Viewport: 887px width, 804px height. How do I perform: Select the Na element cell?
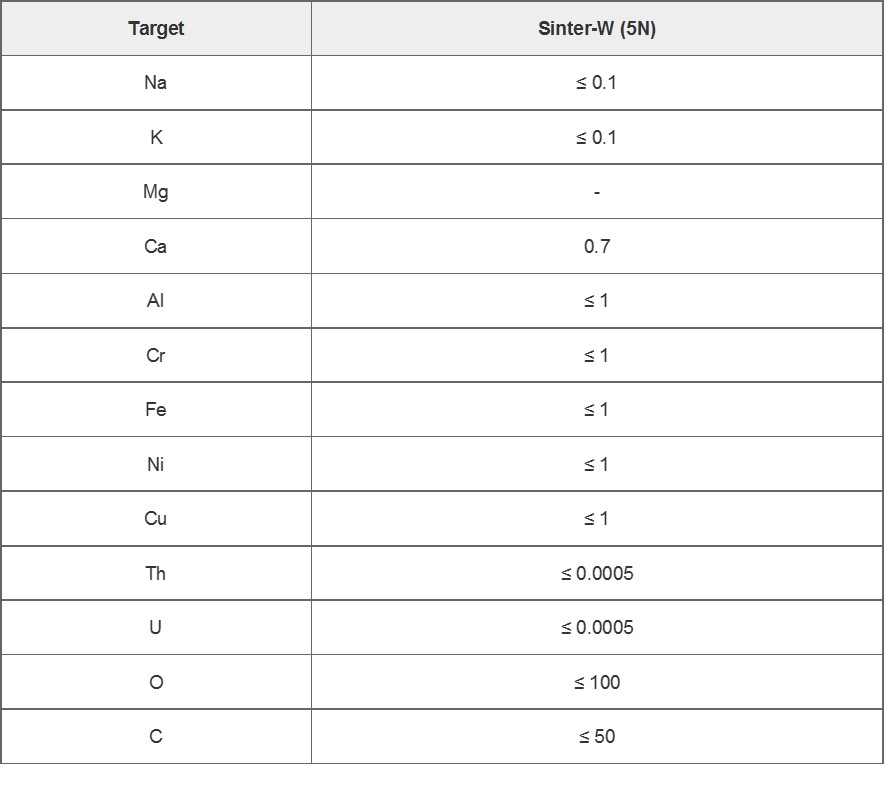(x=156, y=83)
